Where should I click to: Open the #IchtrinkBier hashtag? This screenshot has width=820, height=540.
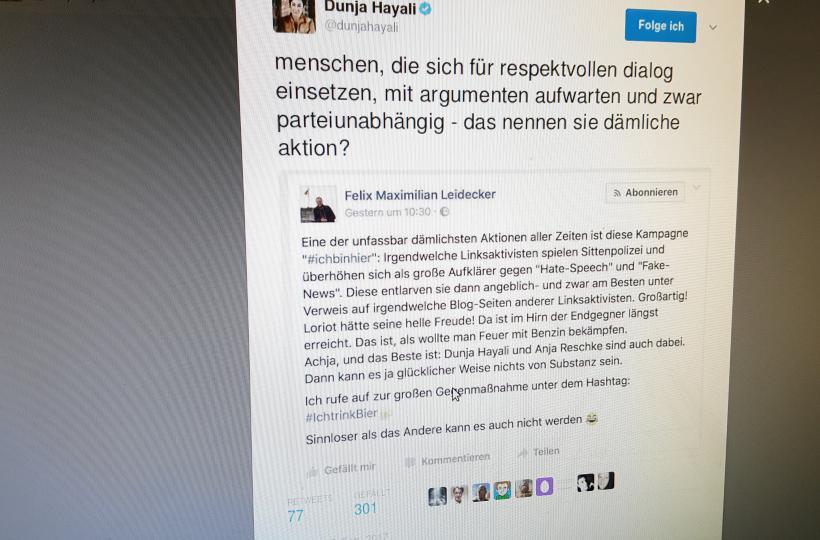pyautogui.click(x=341, y=415)
